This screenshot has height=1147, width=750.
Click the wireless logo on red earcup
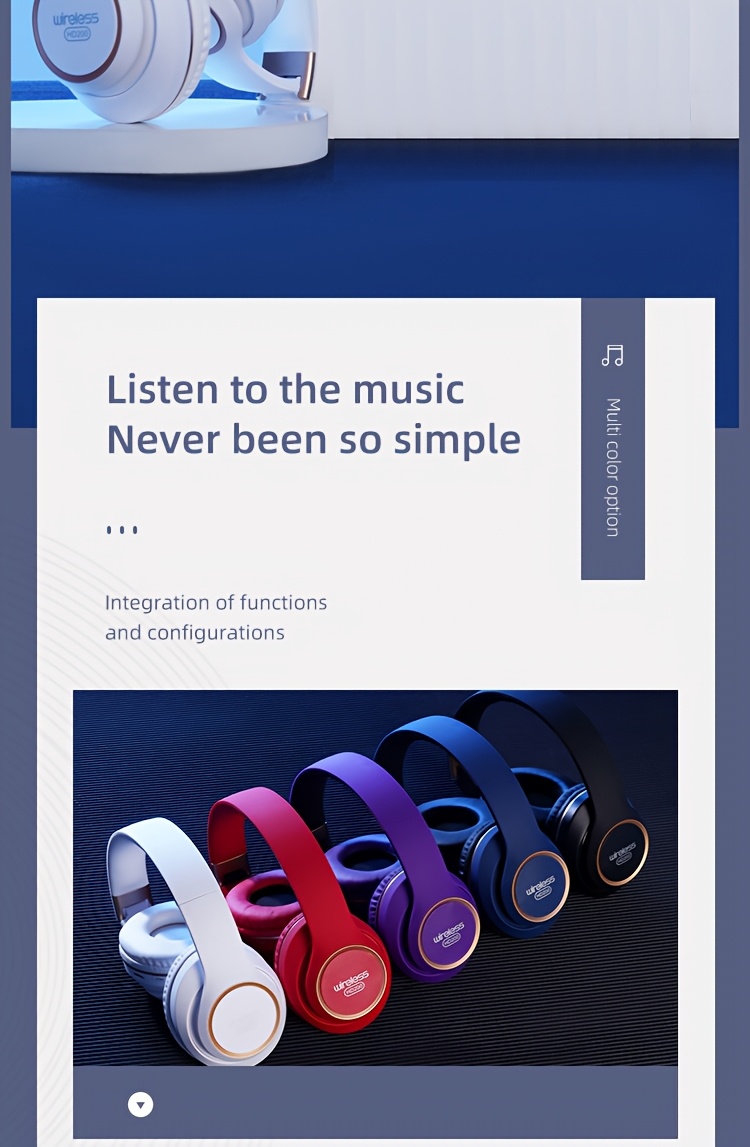point(352,982)
